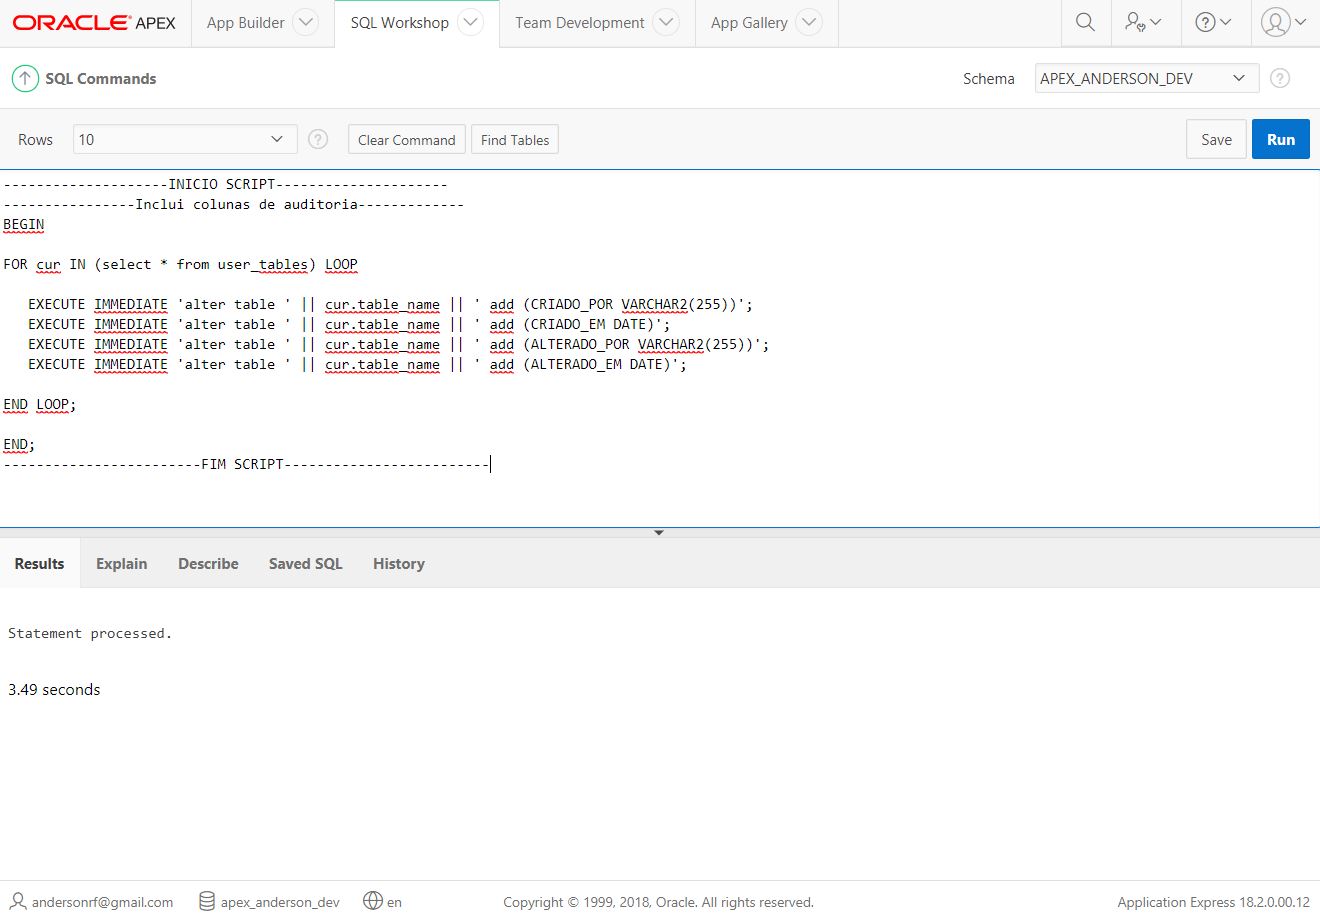Click the user account icon top right

pyautogui.click(x=1281, y=22)
